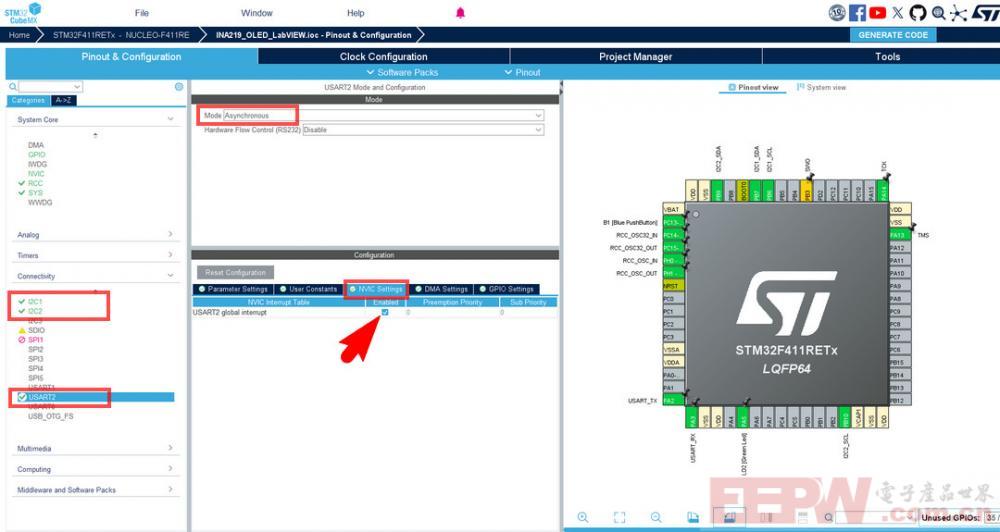Click the PA13 TMS pin on chip
This screenshot has height=532, width=1000.
(x=899, y=235)
